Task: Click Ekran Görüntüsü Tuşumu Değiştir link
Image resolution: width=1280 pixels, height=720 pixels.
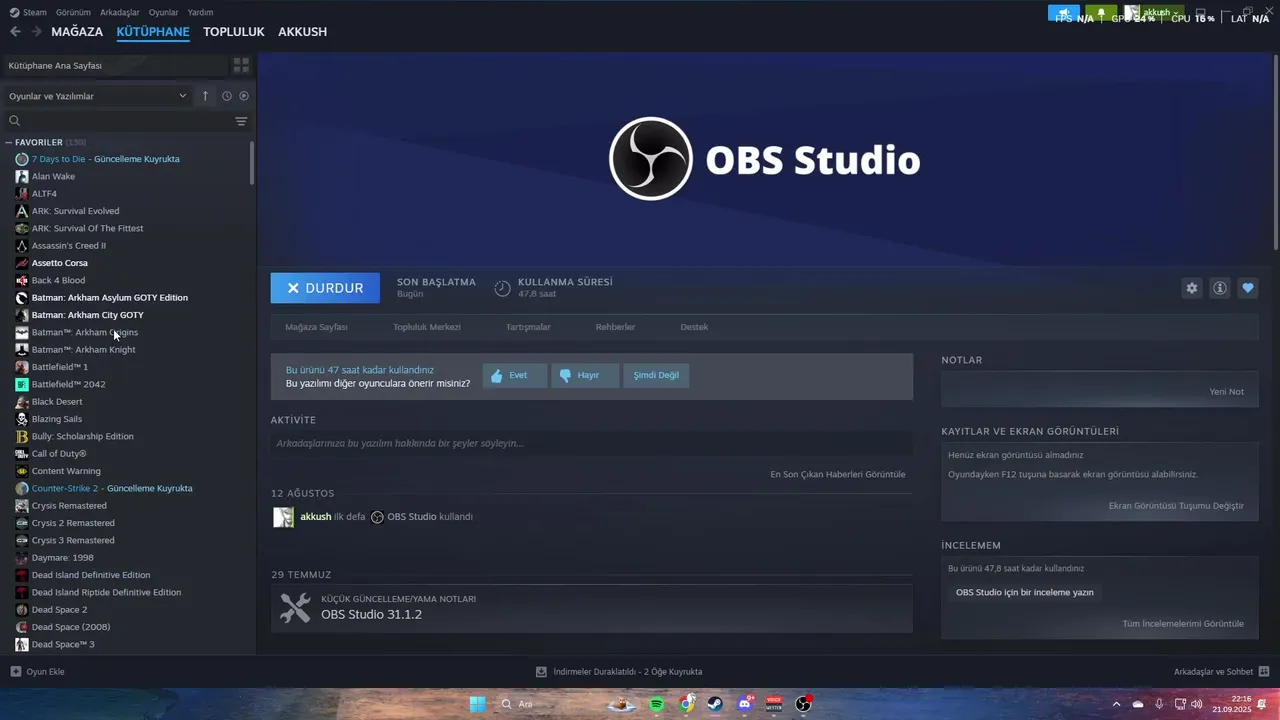Action: coord(1176,506)
